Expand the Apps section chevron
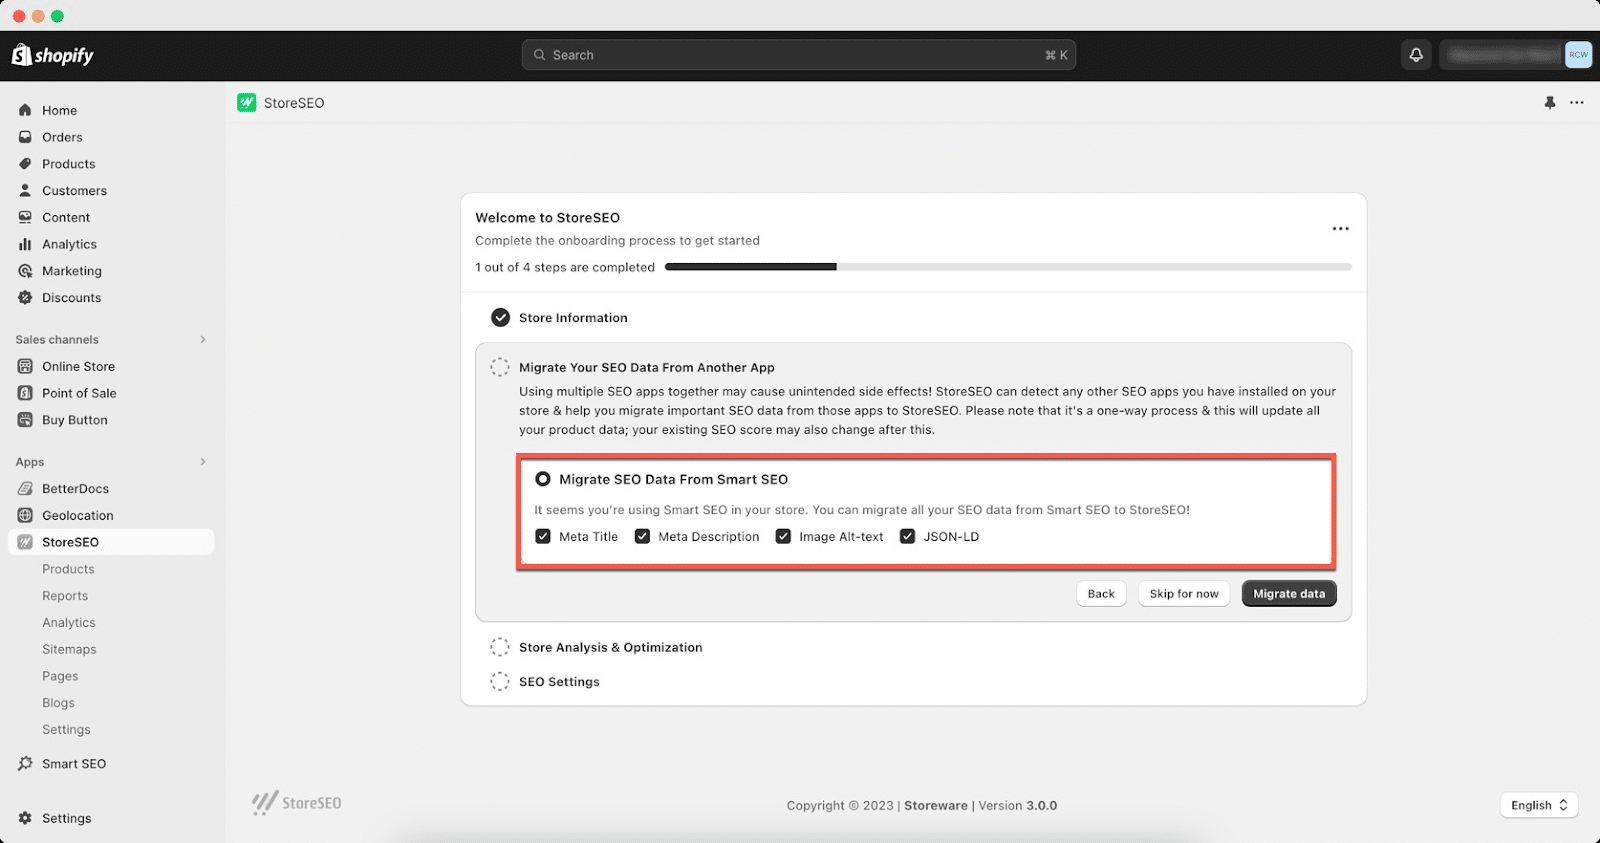The width and height of the screenshot is (1600, 843). [x=203, y=461]
